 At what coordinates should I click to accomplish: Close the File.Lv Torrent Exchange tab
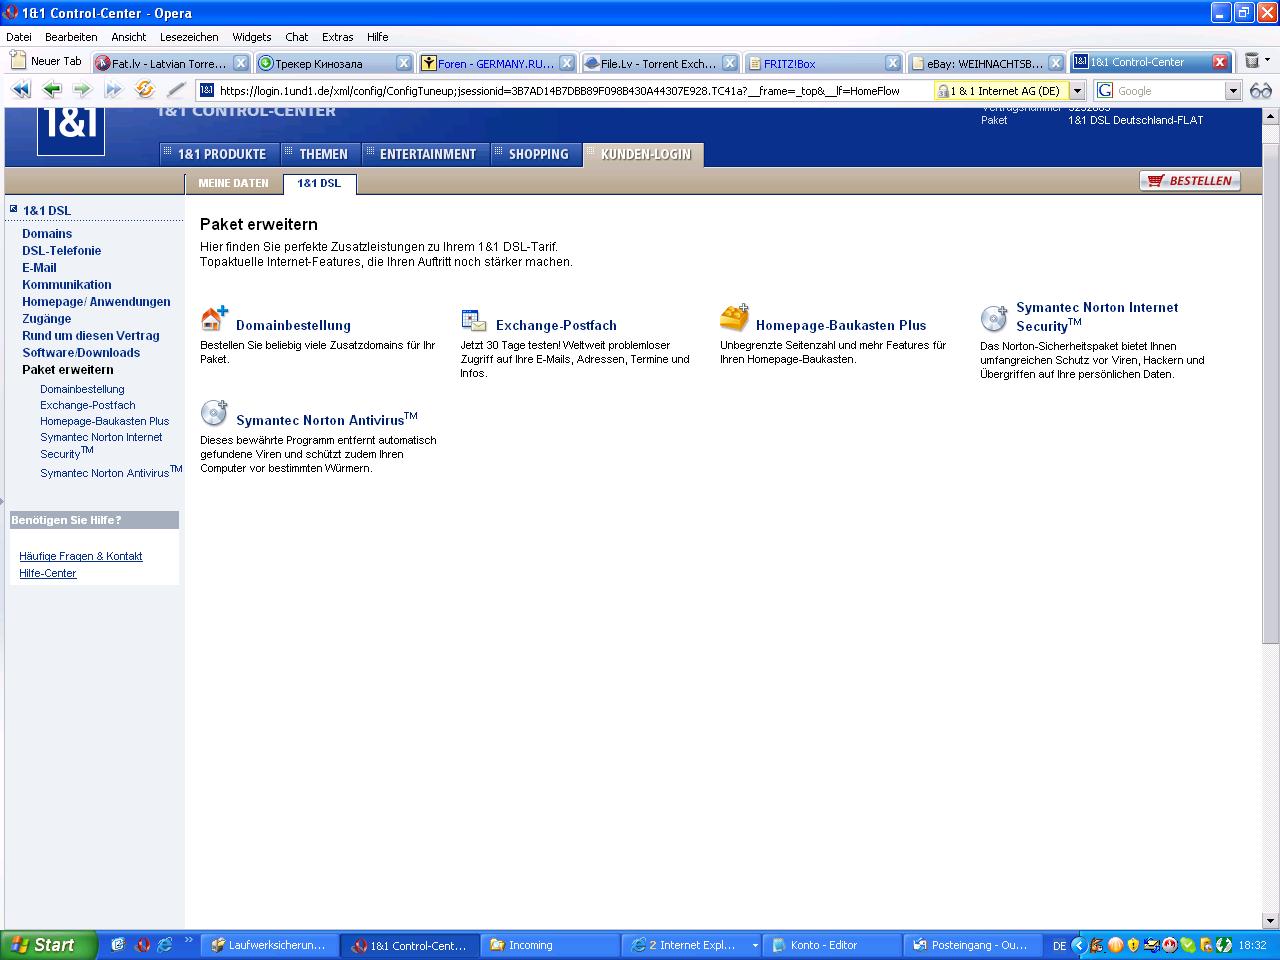coord(730,63)
